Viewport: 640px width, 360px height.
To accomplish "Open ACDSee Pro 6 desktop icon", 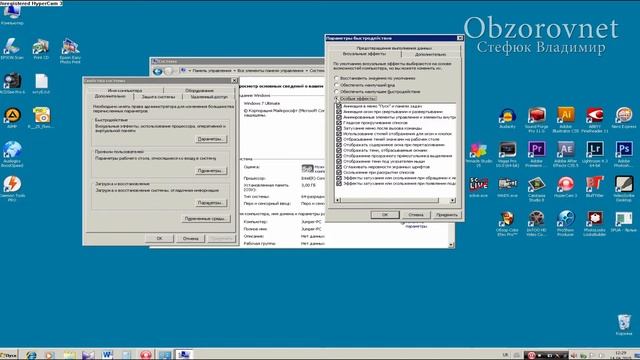I will point(12,83).
